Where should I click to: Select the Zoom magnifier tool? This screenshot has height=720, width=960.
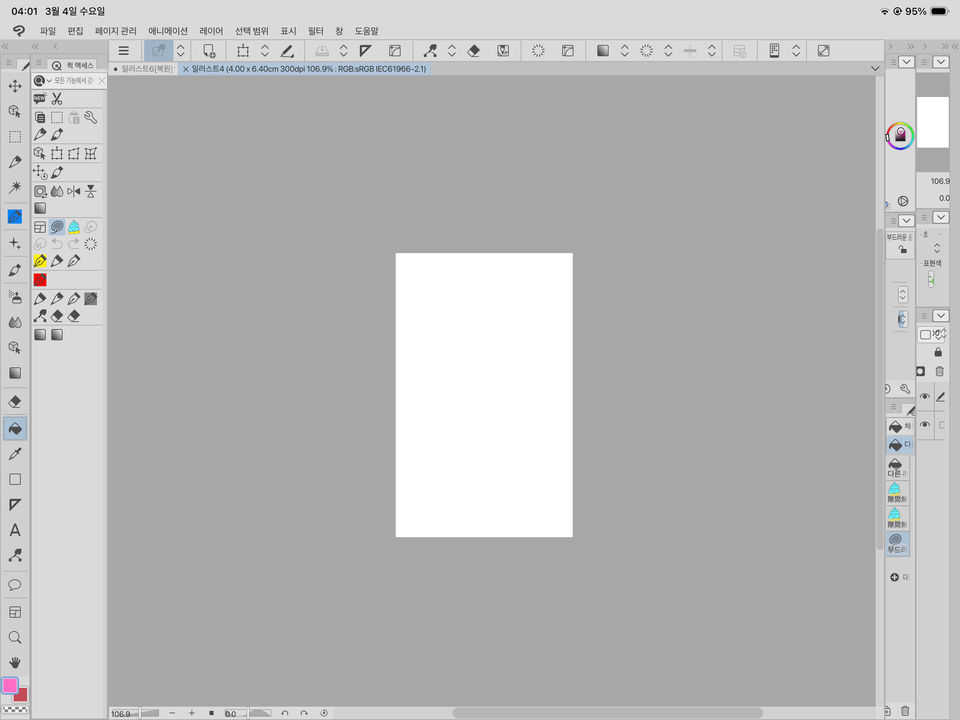click(x=15, y=637)
